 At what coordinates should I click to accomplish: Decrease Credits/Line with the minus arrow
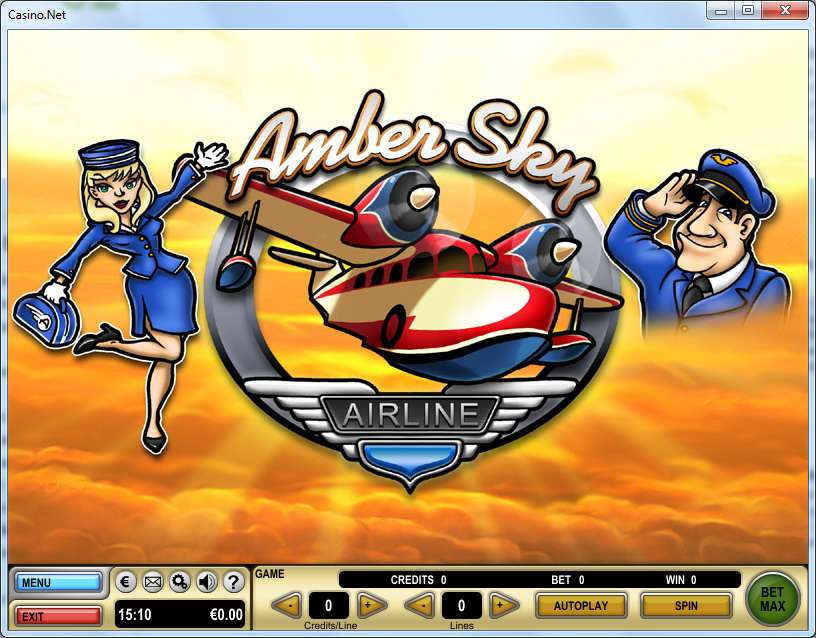pyautogui.click(x=287, y=606)
